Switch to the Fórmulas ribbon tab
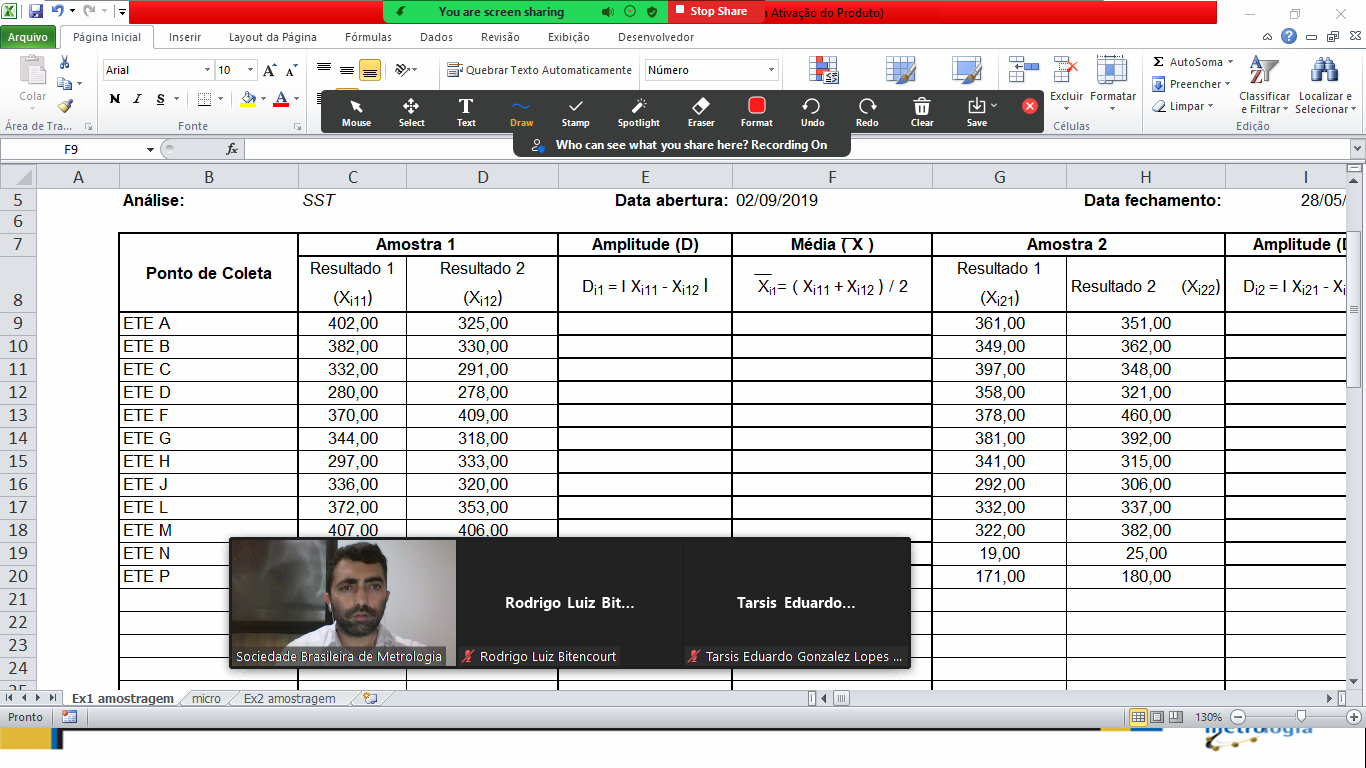 click(368, 37)
